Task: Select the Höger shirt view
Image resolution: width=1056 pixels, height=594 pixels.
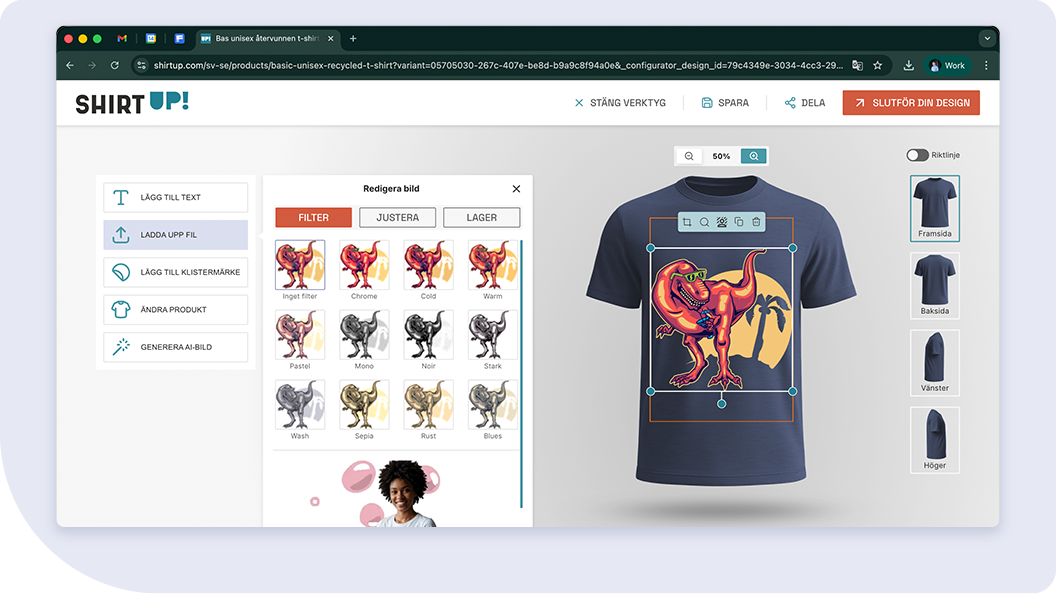Action: point(935,440)
